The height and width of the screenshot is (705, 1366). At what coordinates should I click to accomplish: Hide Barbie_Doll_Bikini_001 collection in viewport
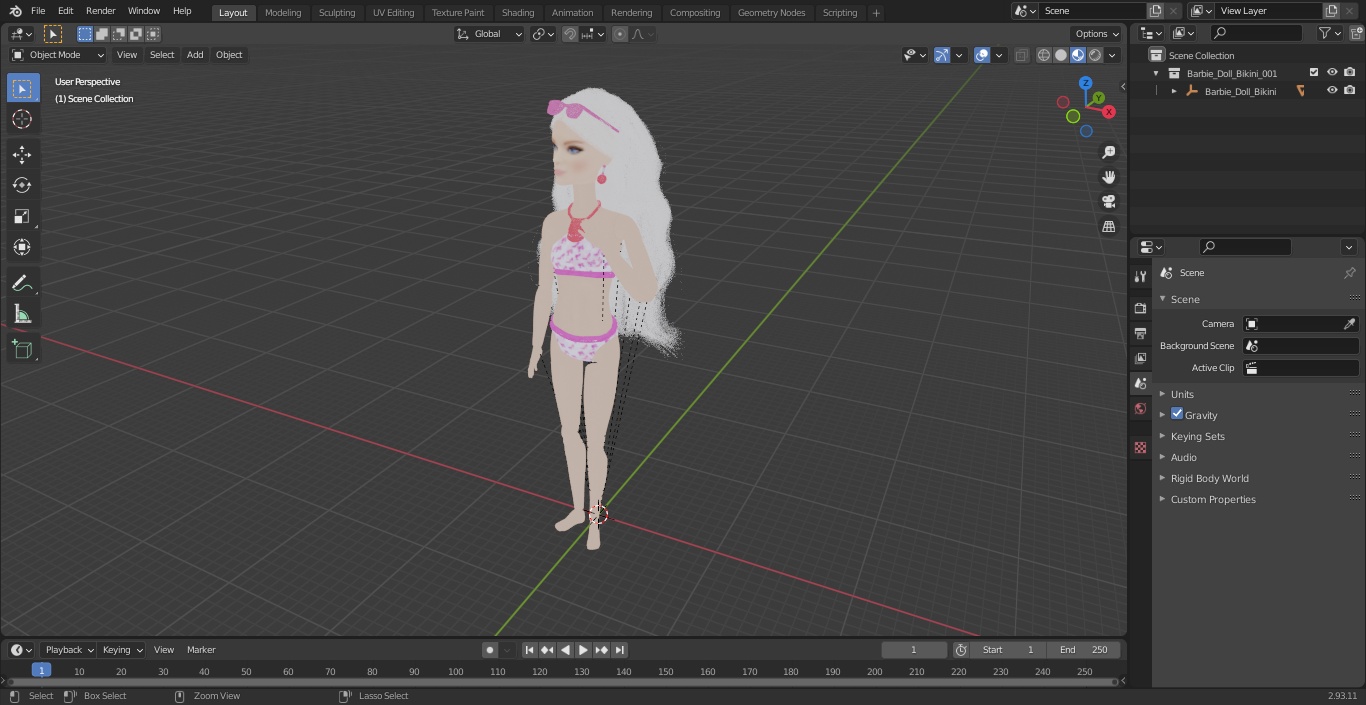click(x=1332, y=73)
